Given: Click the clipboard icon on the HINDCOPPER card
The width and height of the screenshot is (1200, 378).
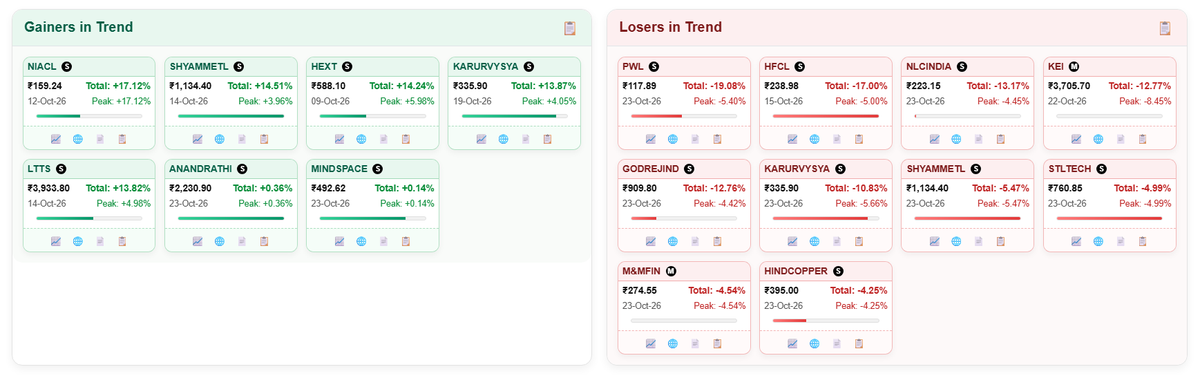Looking at the screenshot, I should (x=859, y=343).
